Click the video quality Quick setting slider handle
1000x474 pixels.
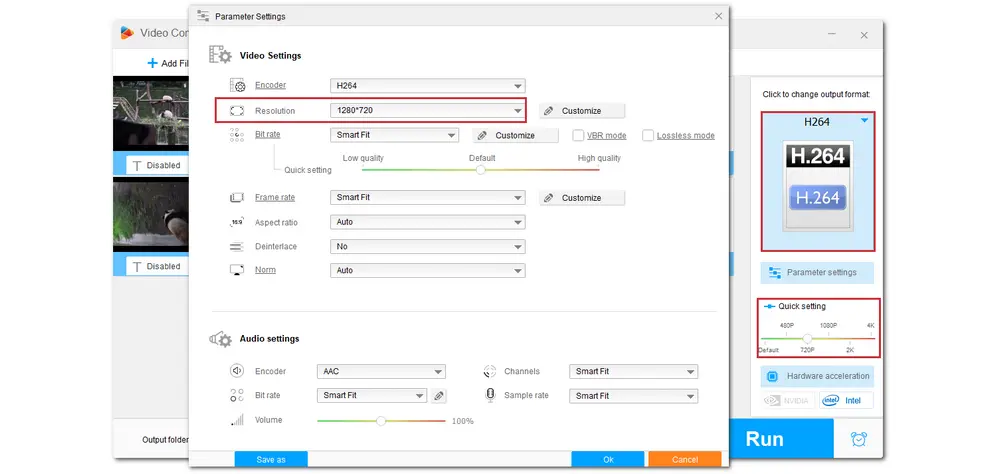point(481,170)
